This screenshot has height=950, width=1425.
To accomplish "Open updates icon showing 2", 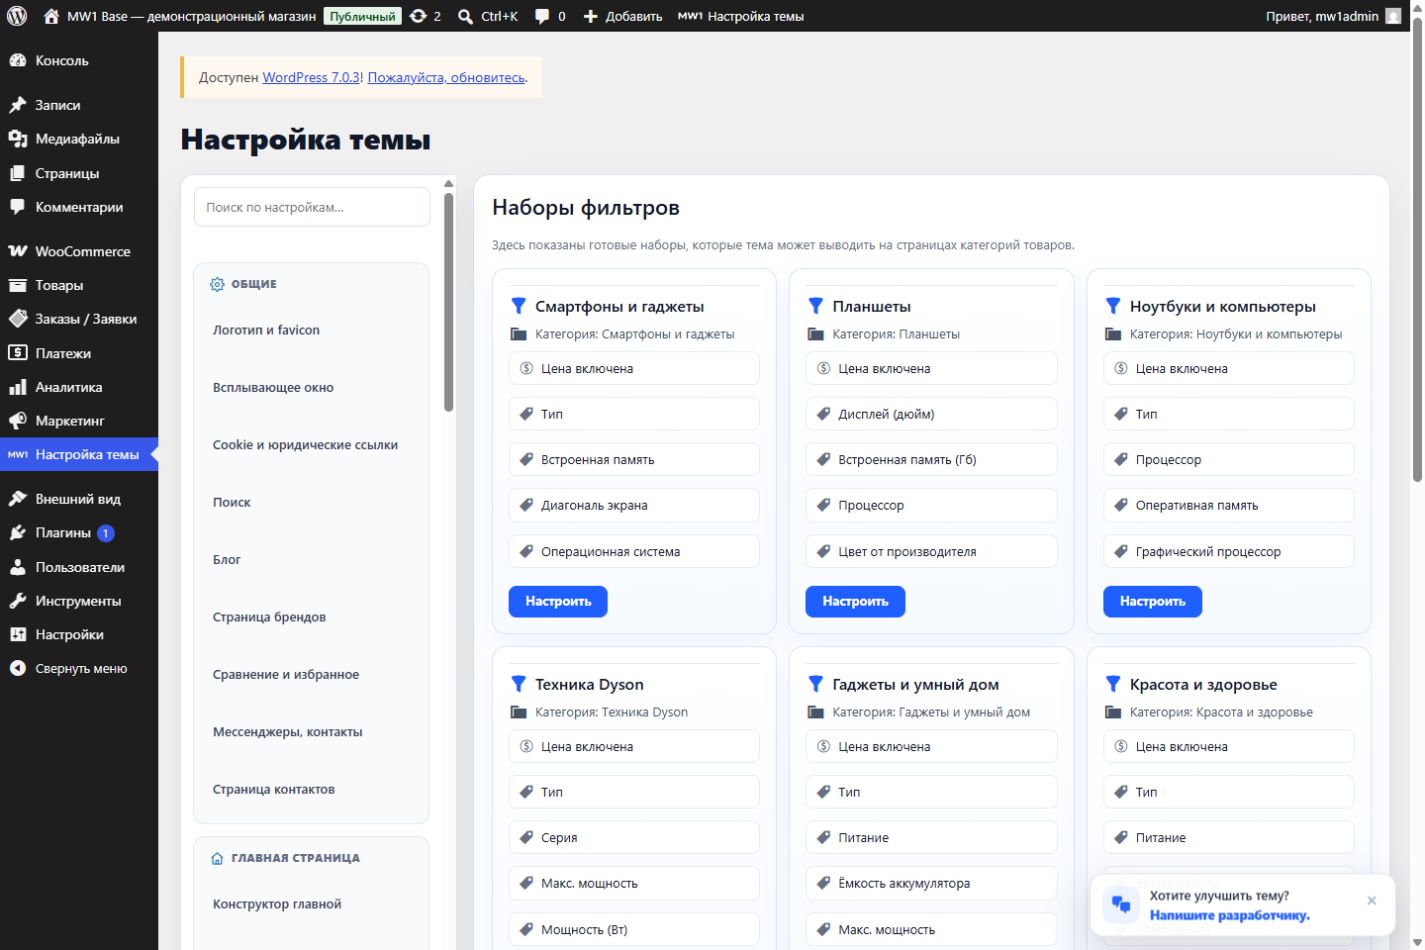I will tap(418, 16).
